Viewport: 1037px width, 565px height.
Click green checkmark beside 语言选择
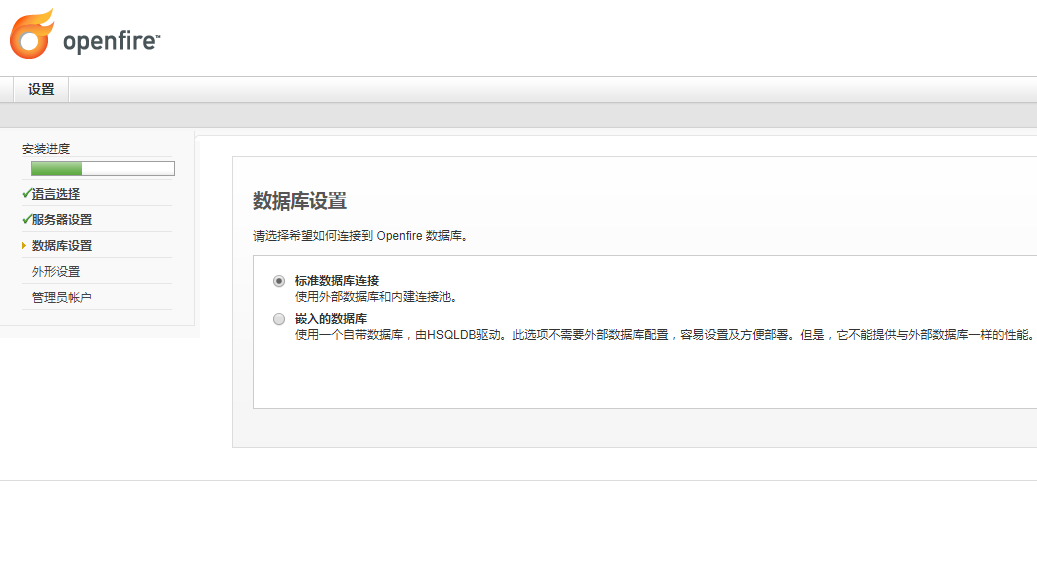pos(26,193)
